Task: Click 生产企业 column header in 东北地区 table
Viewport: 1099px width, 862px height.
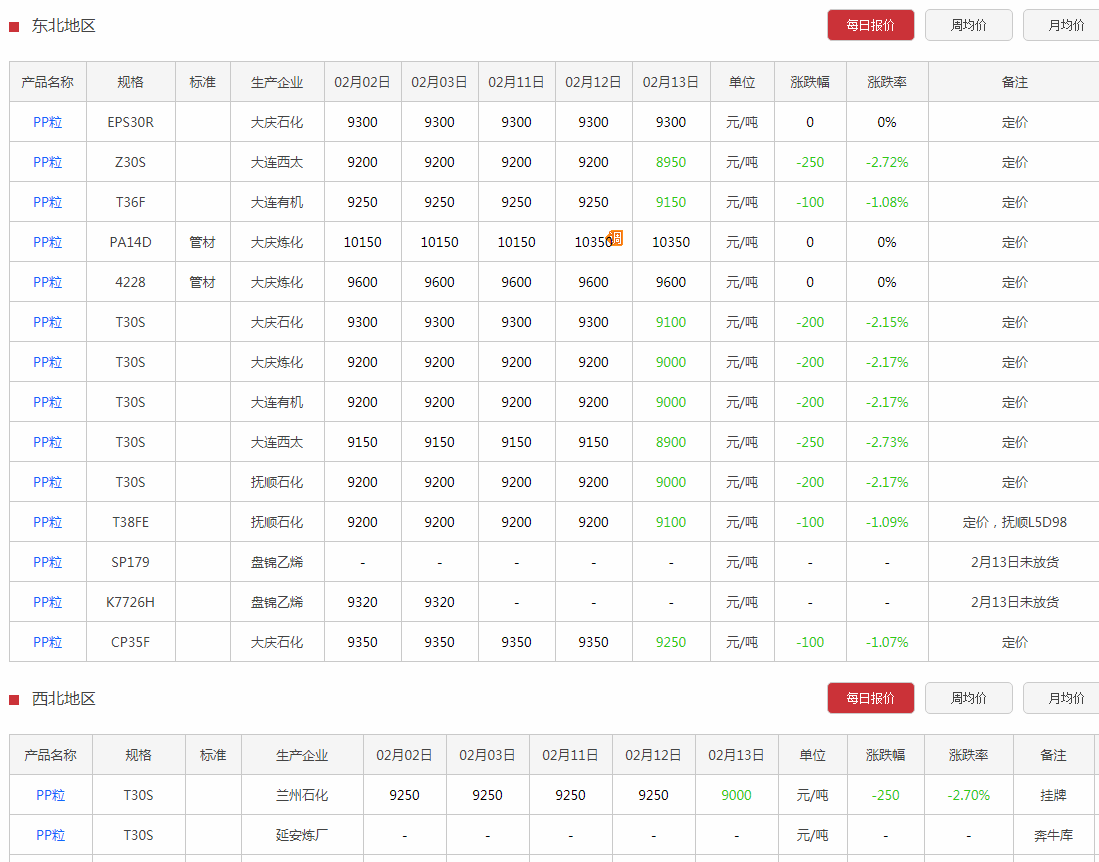Action: 277,82
